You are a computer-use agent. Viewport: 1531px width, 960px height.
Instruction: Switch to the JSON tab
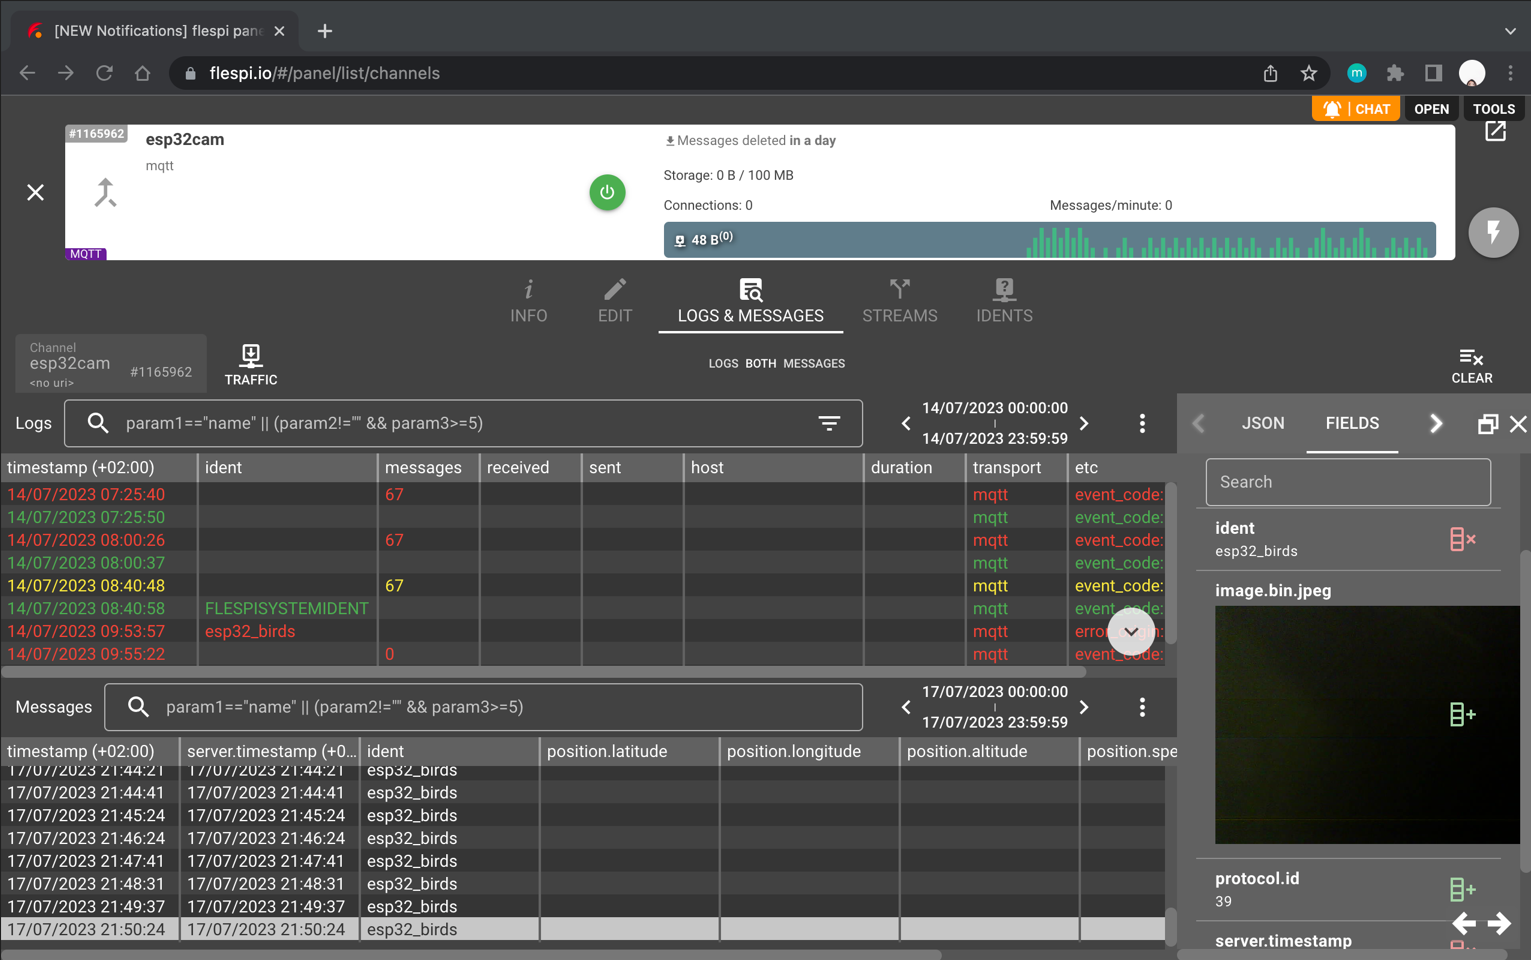pyautogui.click(x=1262, y=423)
